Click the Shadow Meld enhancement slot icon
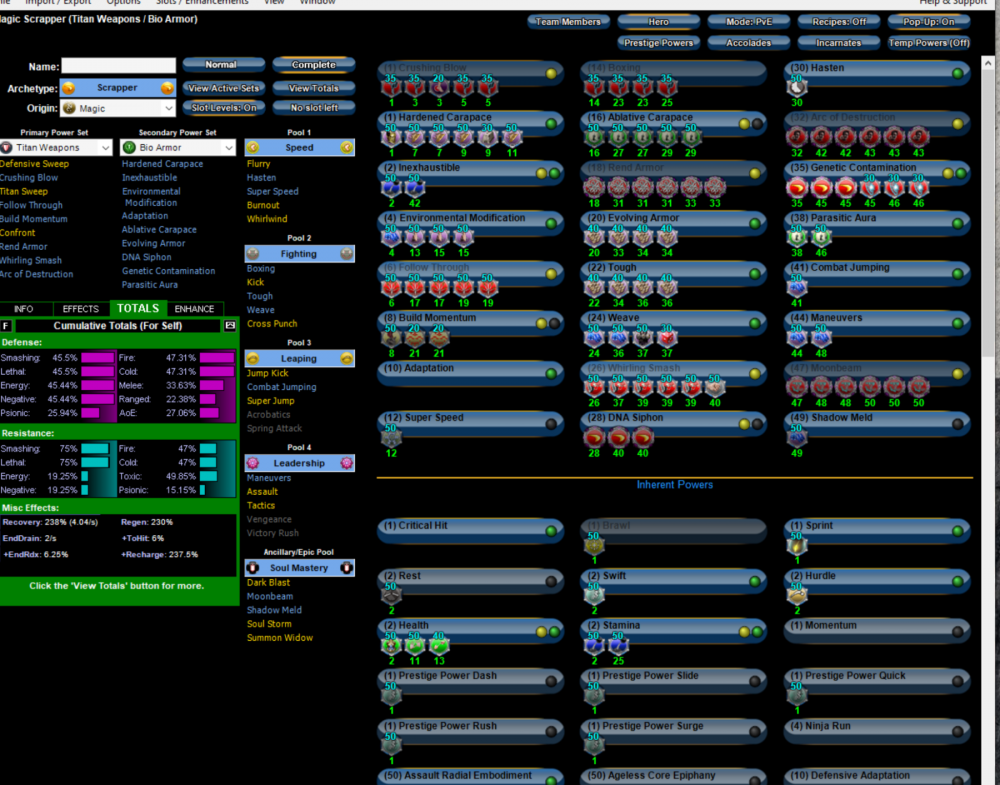This screenshot has width=1000, height=785. (797, 439)
